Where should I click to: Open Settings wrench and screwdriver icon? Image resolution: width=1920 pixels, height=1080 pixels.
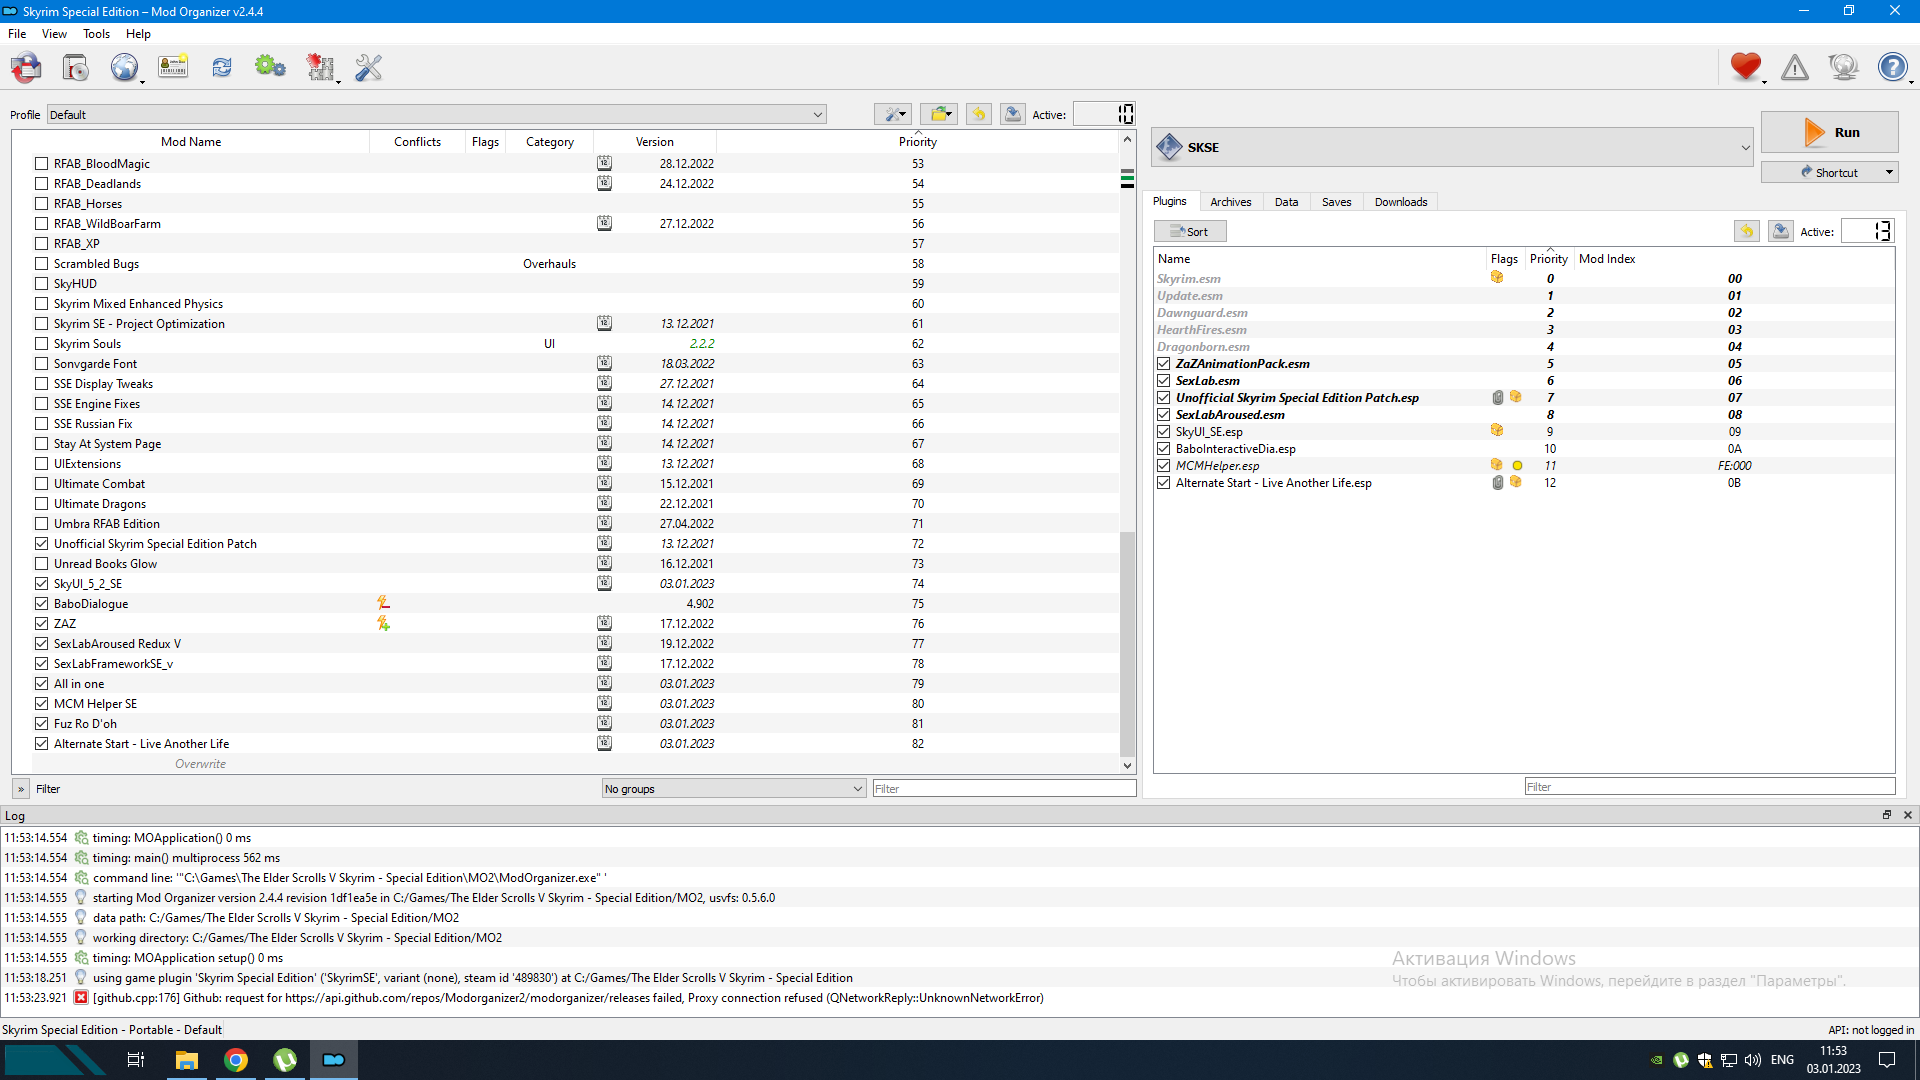[x=369, y=68]
